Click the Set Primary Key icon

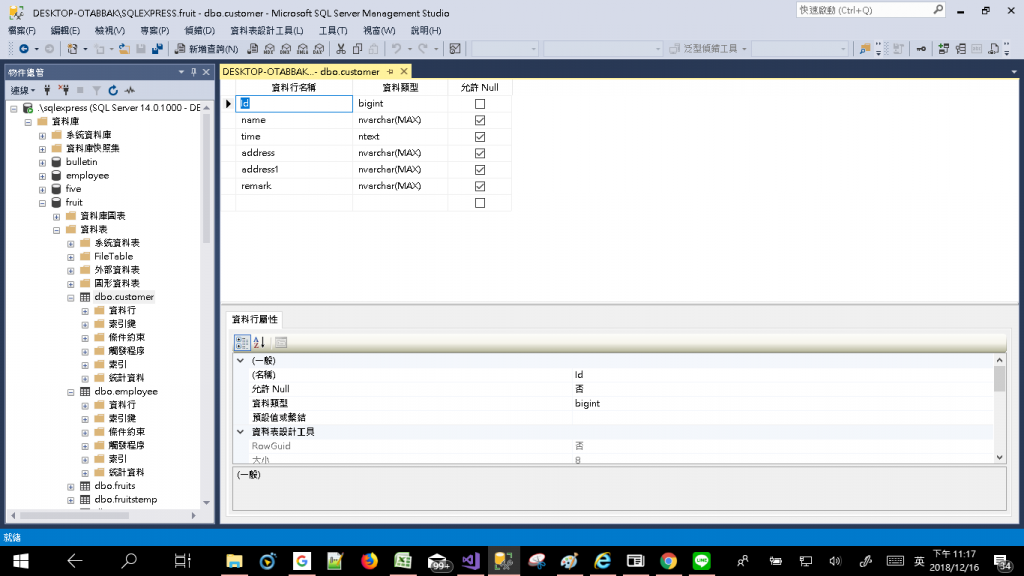[x=921, y=49]
